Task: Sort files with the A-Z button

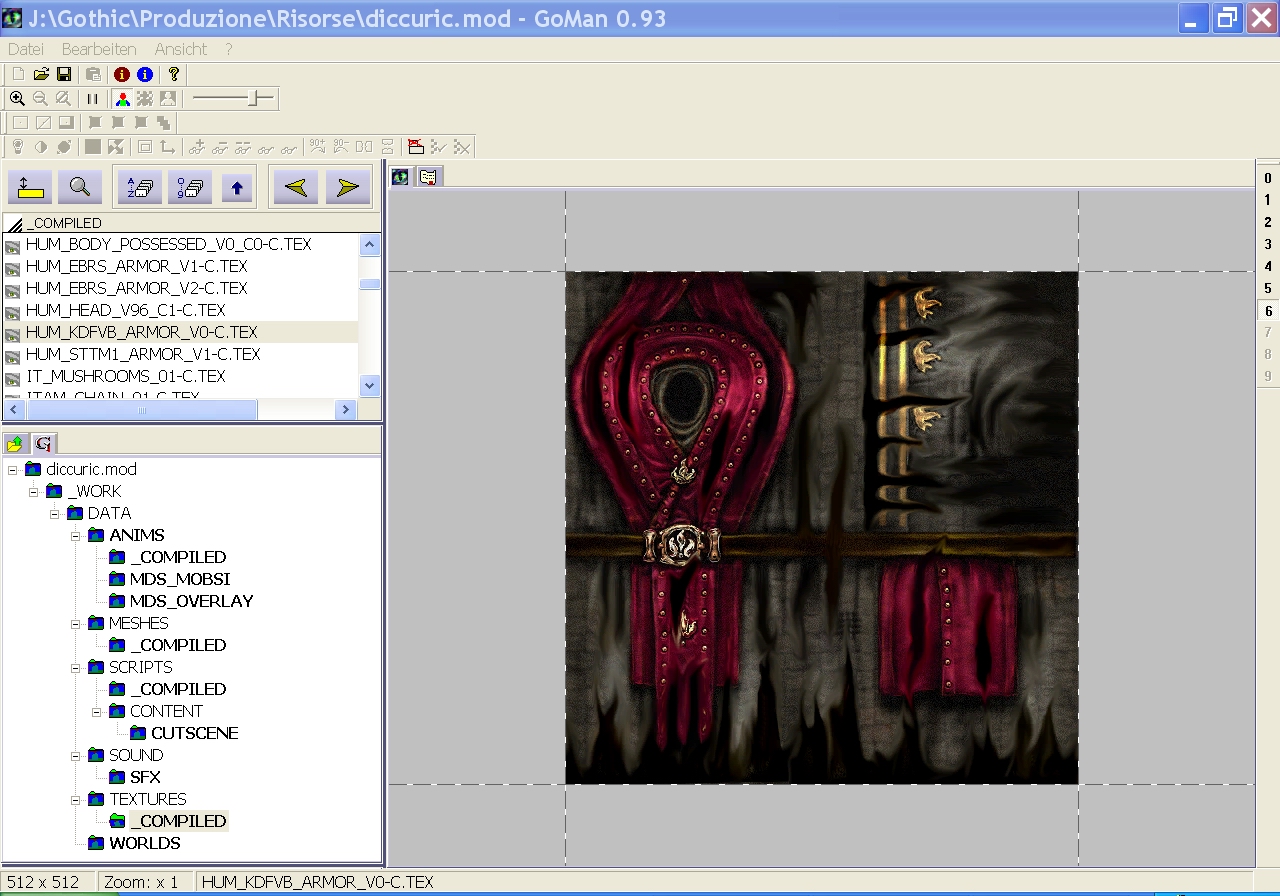Action: 140,187
